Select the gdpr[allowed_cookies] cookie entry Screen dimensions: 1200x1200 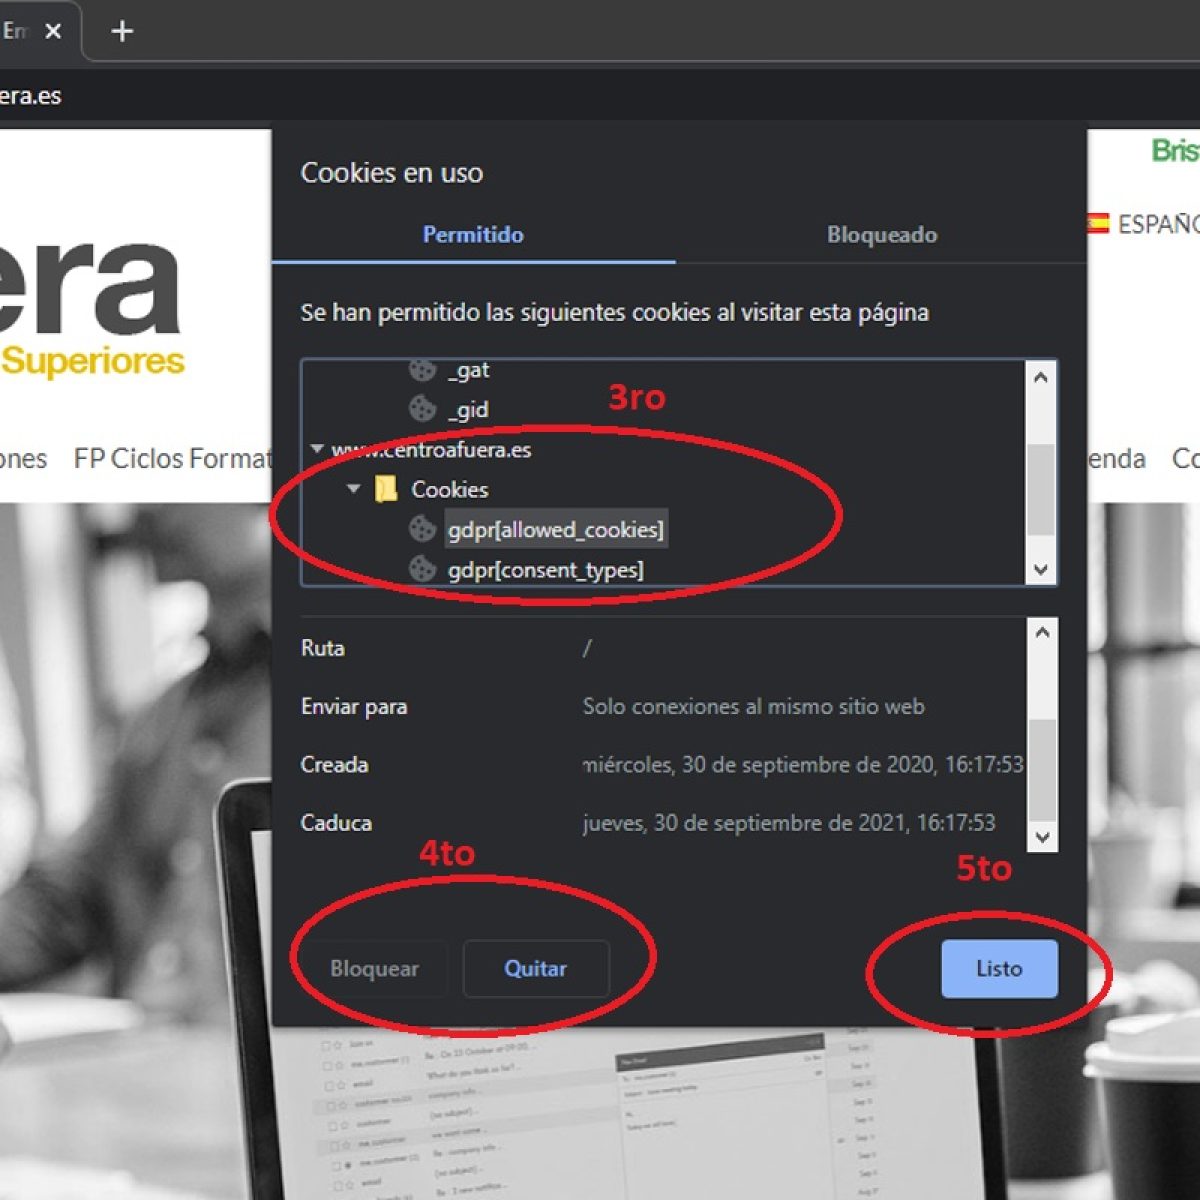555,529
